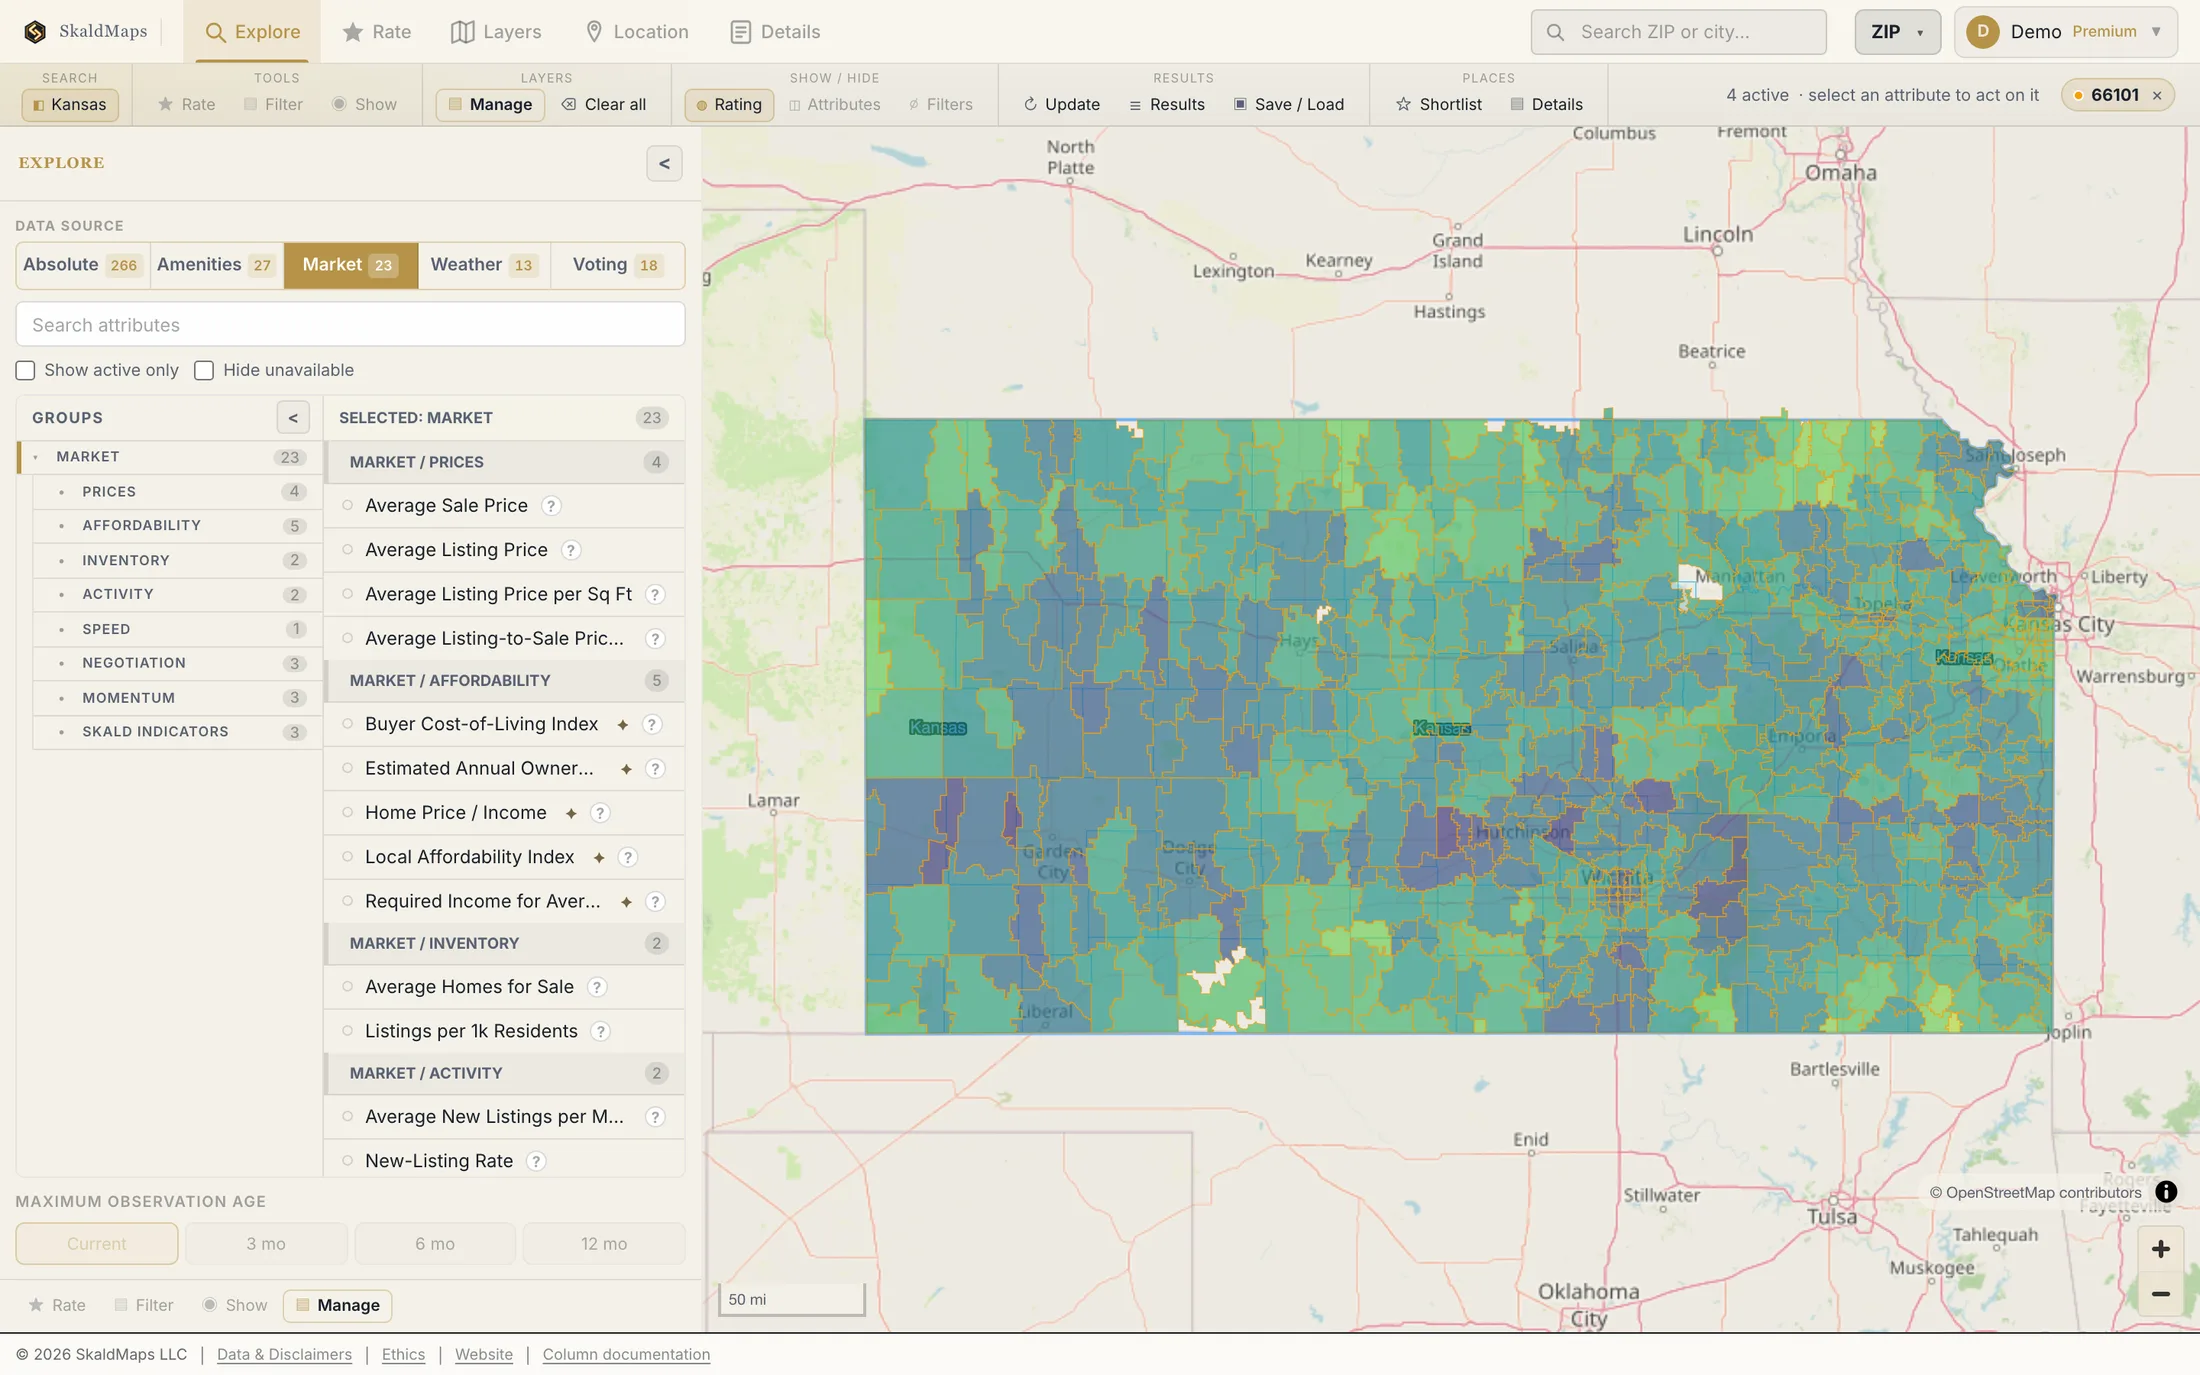Open help for Average Sale Price

[x=551, y=506]
